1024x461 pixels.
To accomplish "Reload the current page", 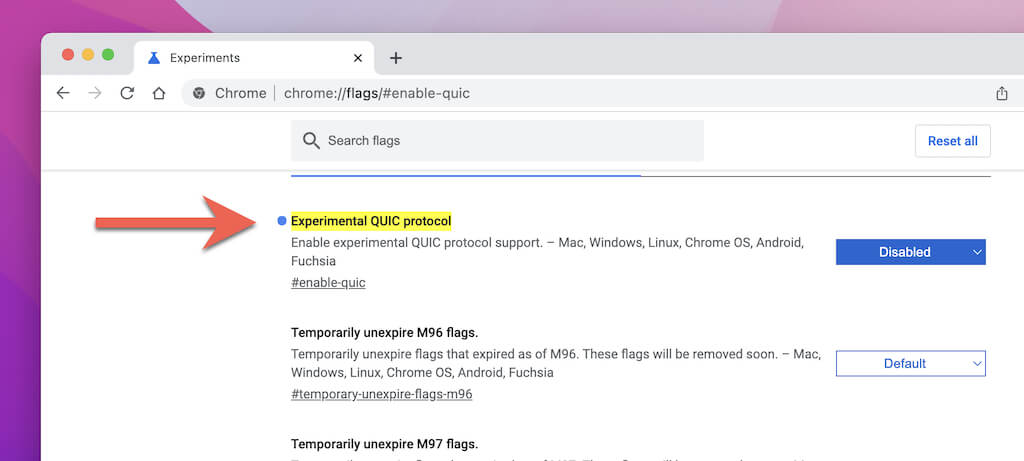I will pyautogui.click(x=127, y=93).
